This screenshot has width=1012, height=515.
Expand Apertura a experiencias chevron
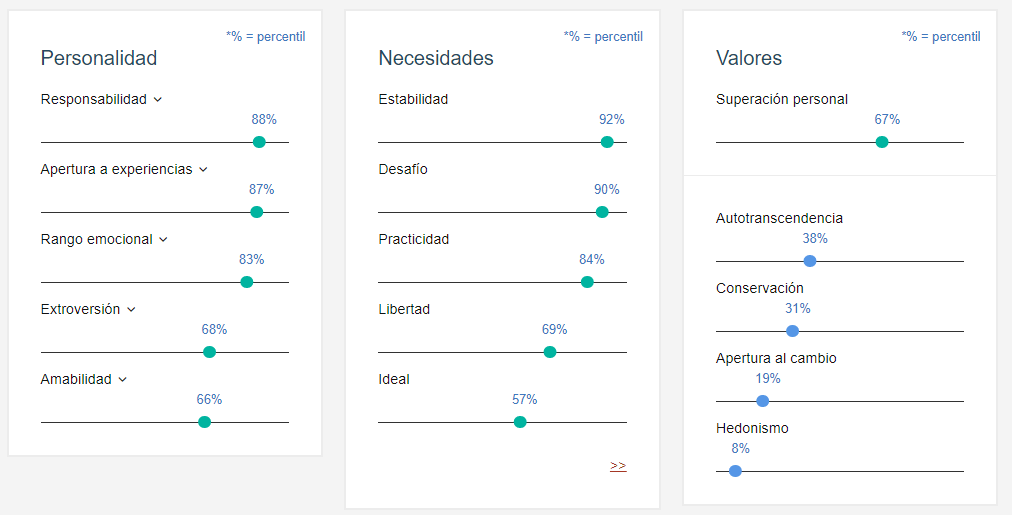[203, 170]
